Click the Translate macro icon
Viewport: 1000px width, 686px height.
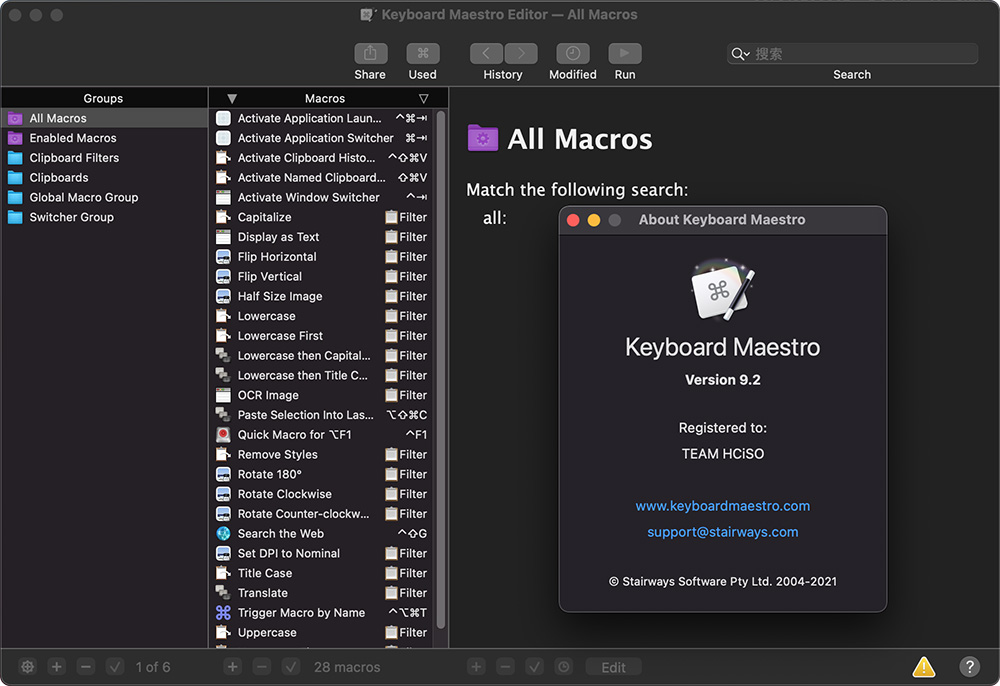[x=223, y=592]
